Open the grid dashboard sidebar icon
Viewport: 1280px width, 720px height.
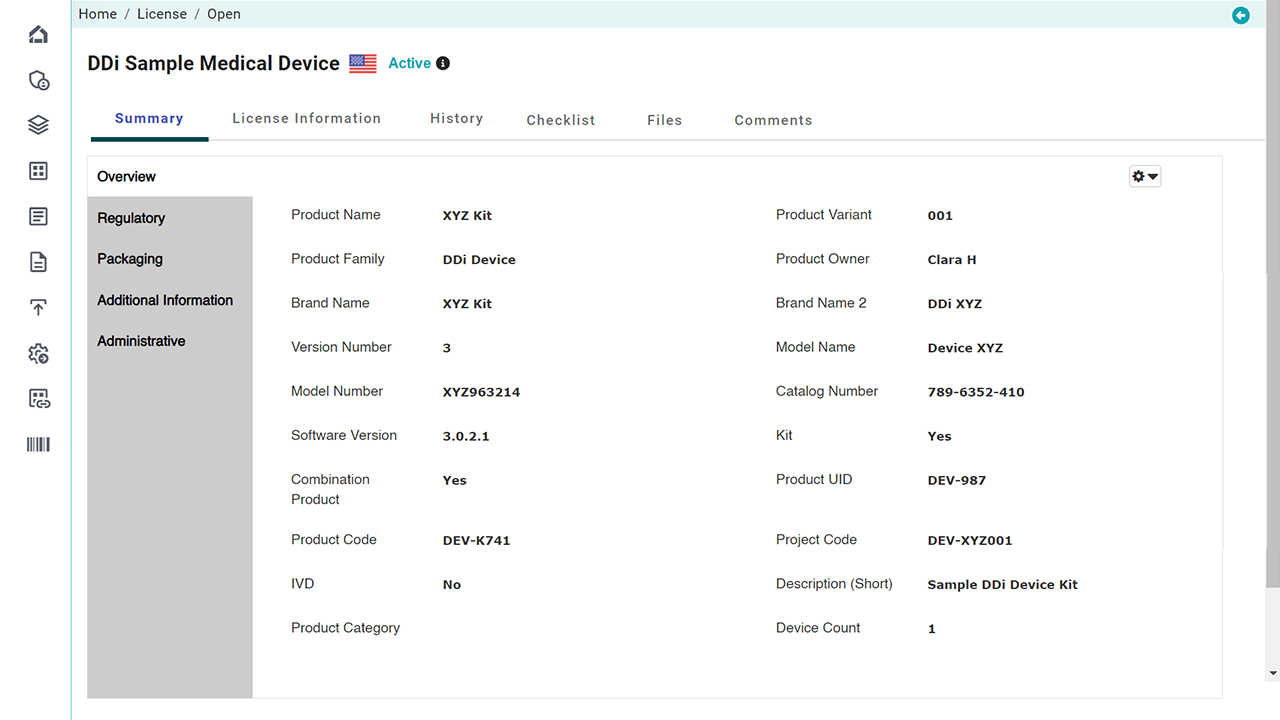(38, 171)
